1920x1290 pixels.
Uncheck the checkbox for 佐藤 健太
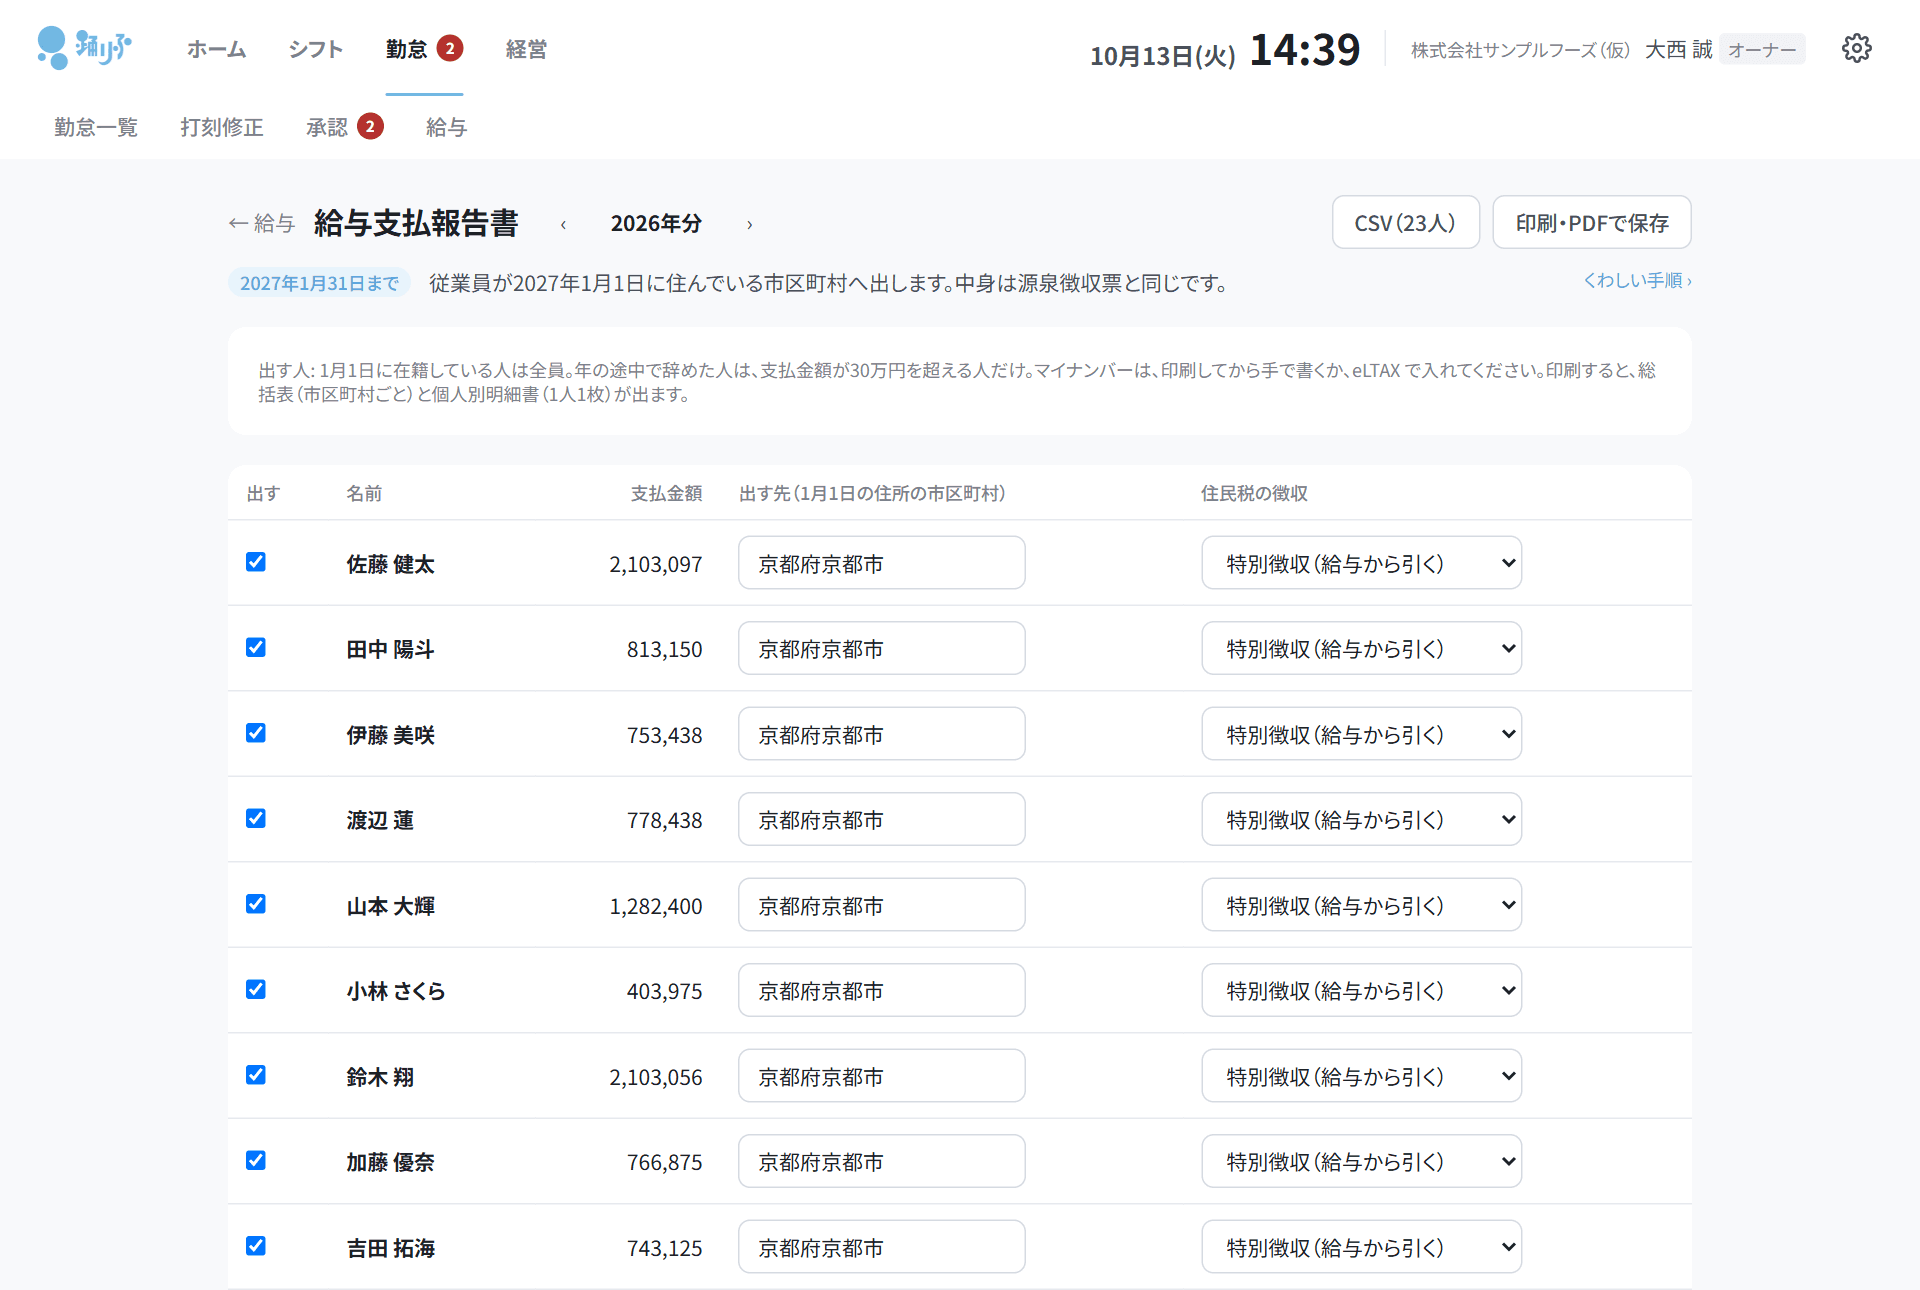click(x=256, y=562)
